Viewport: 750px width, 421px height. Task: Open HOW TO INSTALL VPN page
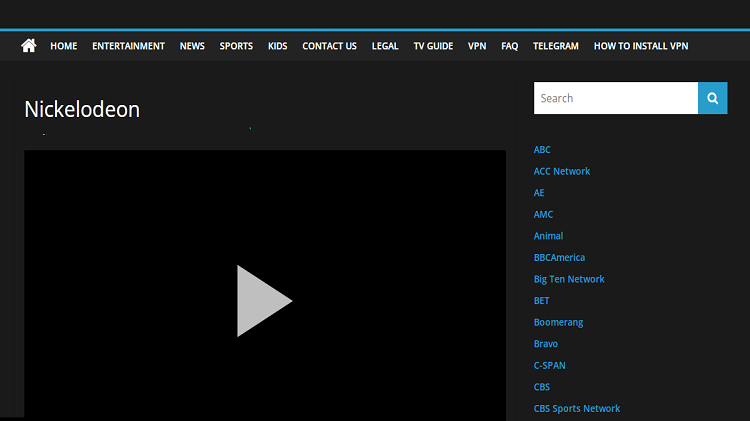click(640, 46)
